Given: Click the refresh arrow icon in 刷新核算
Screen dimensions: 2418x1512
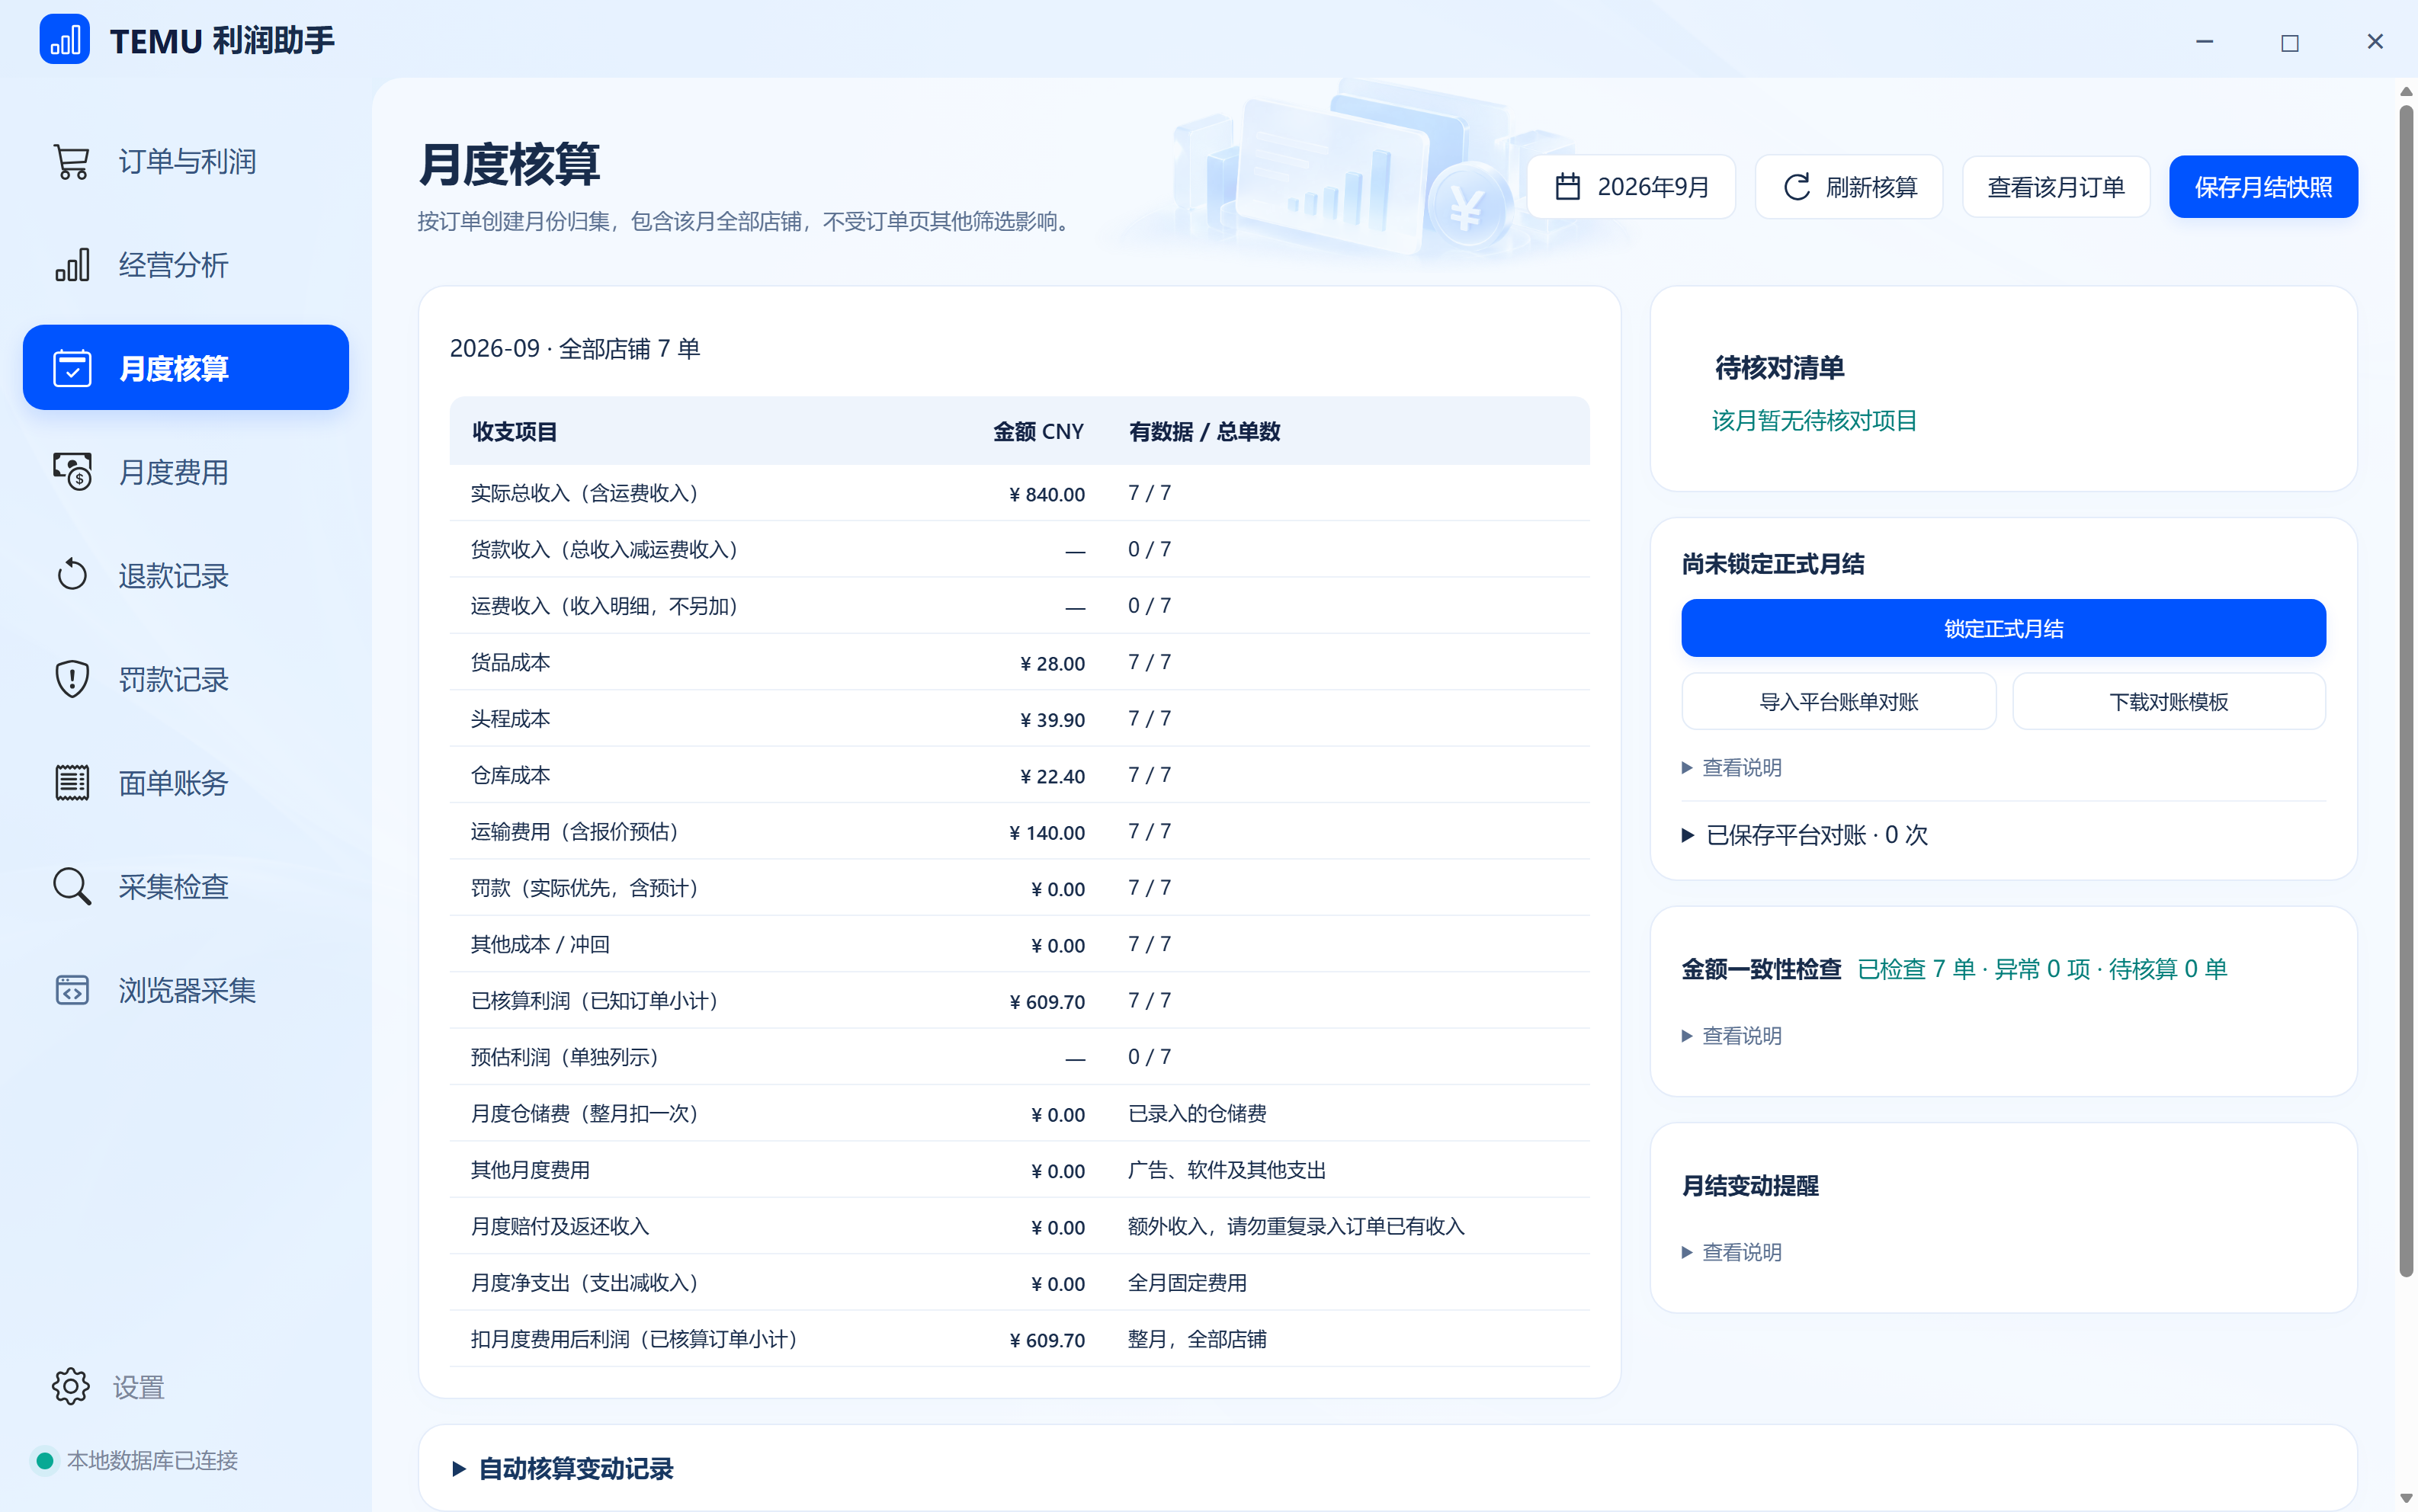Looking at the screenshot, I should [x=1796, y=187].
